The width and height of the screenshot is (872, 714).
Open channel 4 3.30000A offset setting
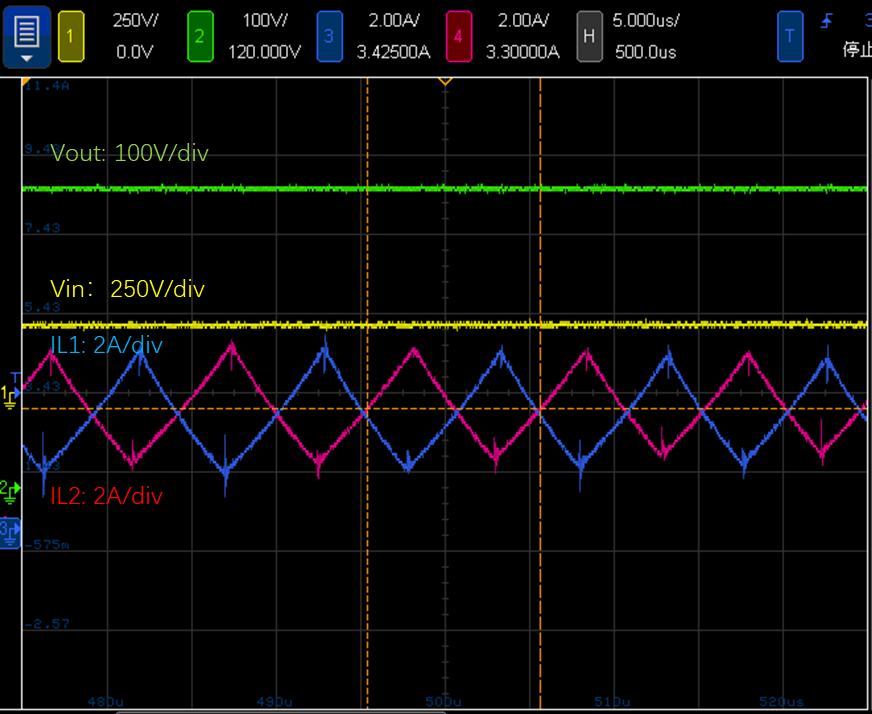click(522, 52)
